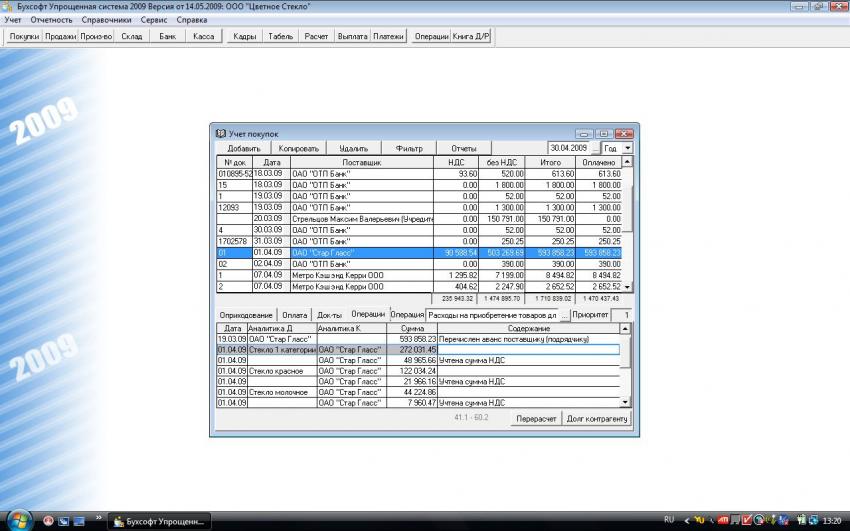Image resolution: width=850 pixels, height=531 pixels.
Task: Open the Книга Д/Р toolbar section
Action: pyautogui.click(x=471, y=36)
